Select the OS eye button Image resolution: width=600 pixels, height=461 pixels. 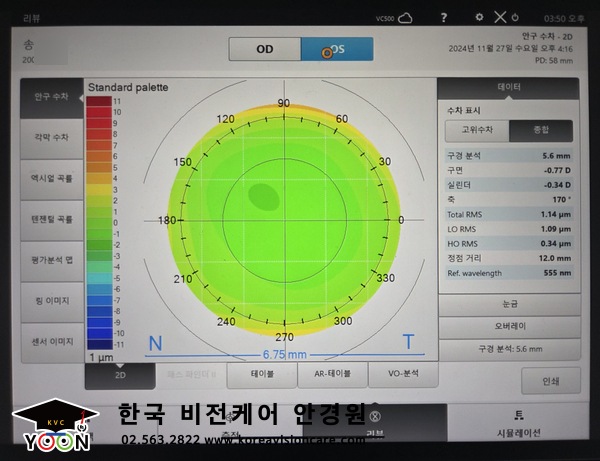(x=336, y=50)
